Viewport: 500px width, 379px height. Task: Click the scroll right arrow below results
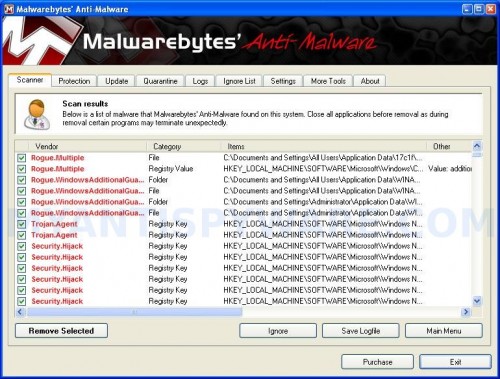point(466,312)
